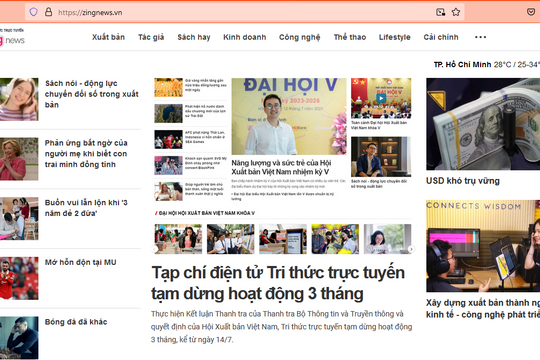The height and width of the screenshot is (360, 540).
Task: Click the 'Đại hội Đại biểu Hội Xuất bản' related link
Action: (x=282, y=196)
